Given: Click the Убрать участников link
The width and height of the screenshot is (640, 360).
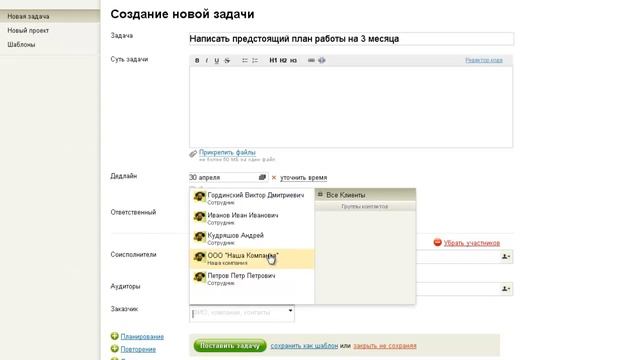Looking at the screenshot, I should click(x=471, y=243).
